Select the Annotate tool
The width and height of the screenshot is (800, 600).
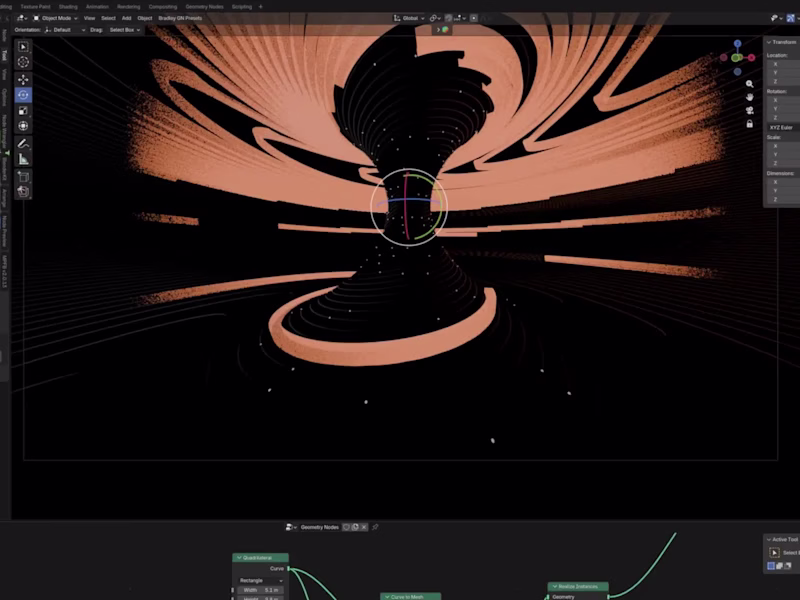(x=23, y=143)
